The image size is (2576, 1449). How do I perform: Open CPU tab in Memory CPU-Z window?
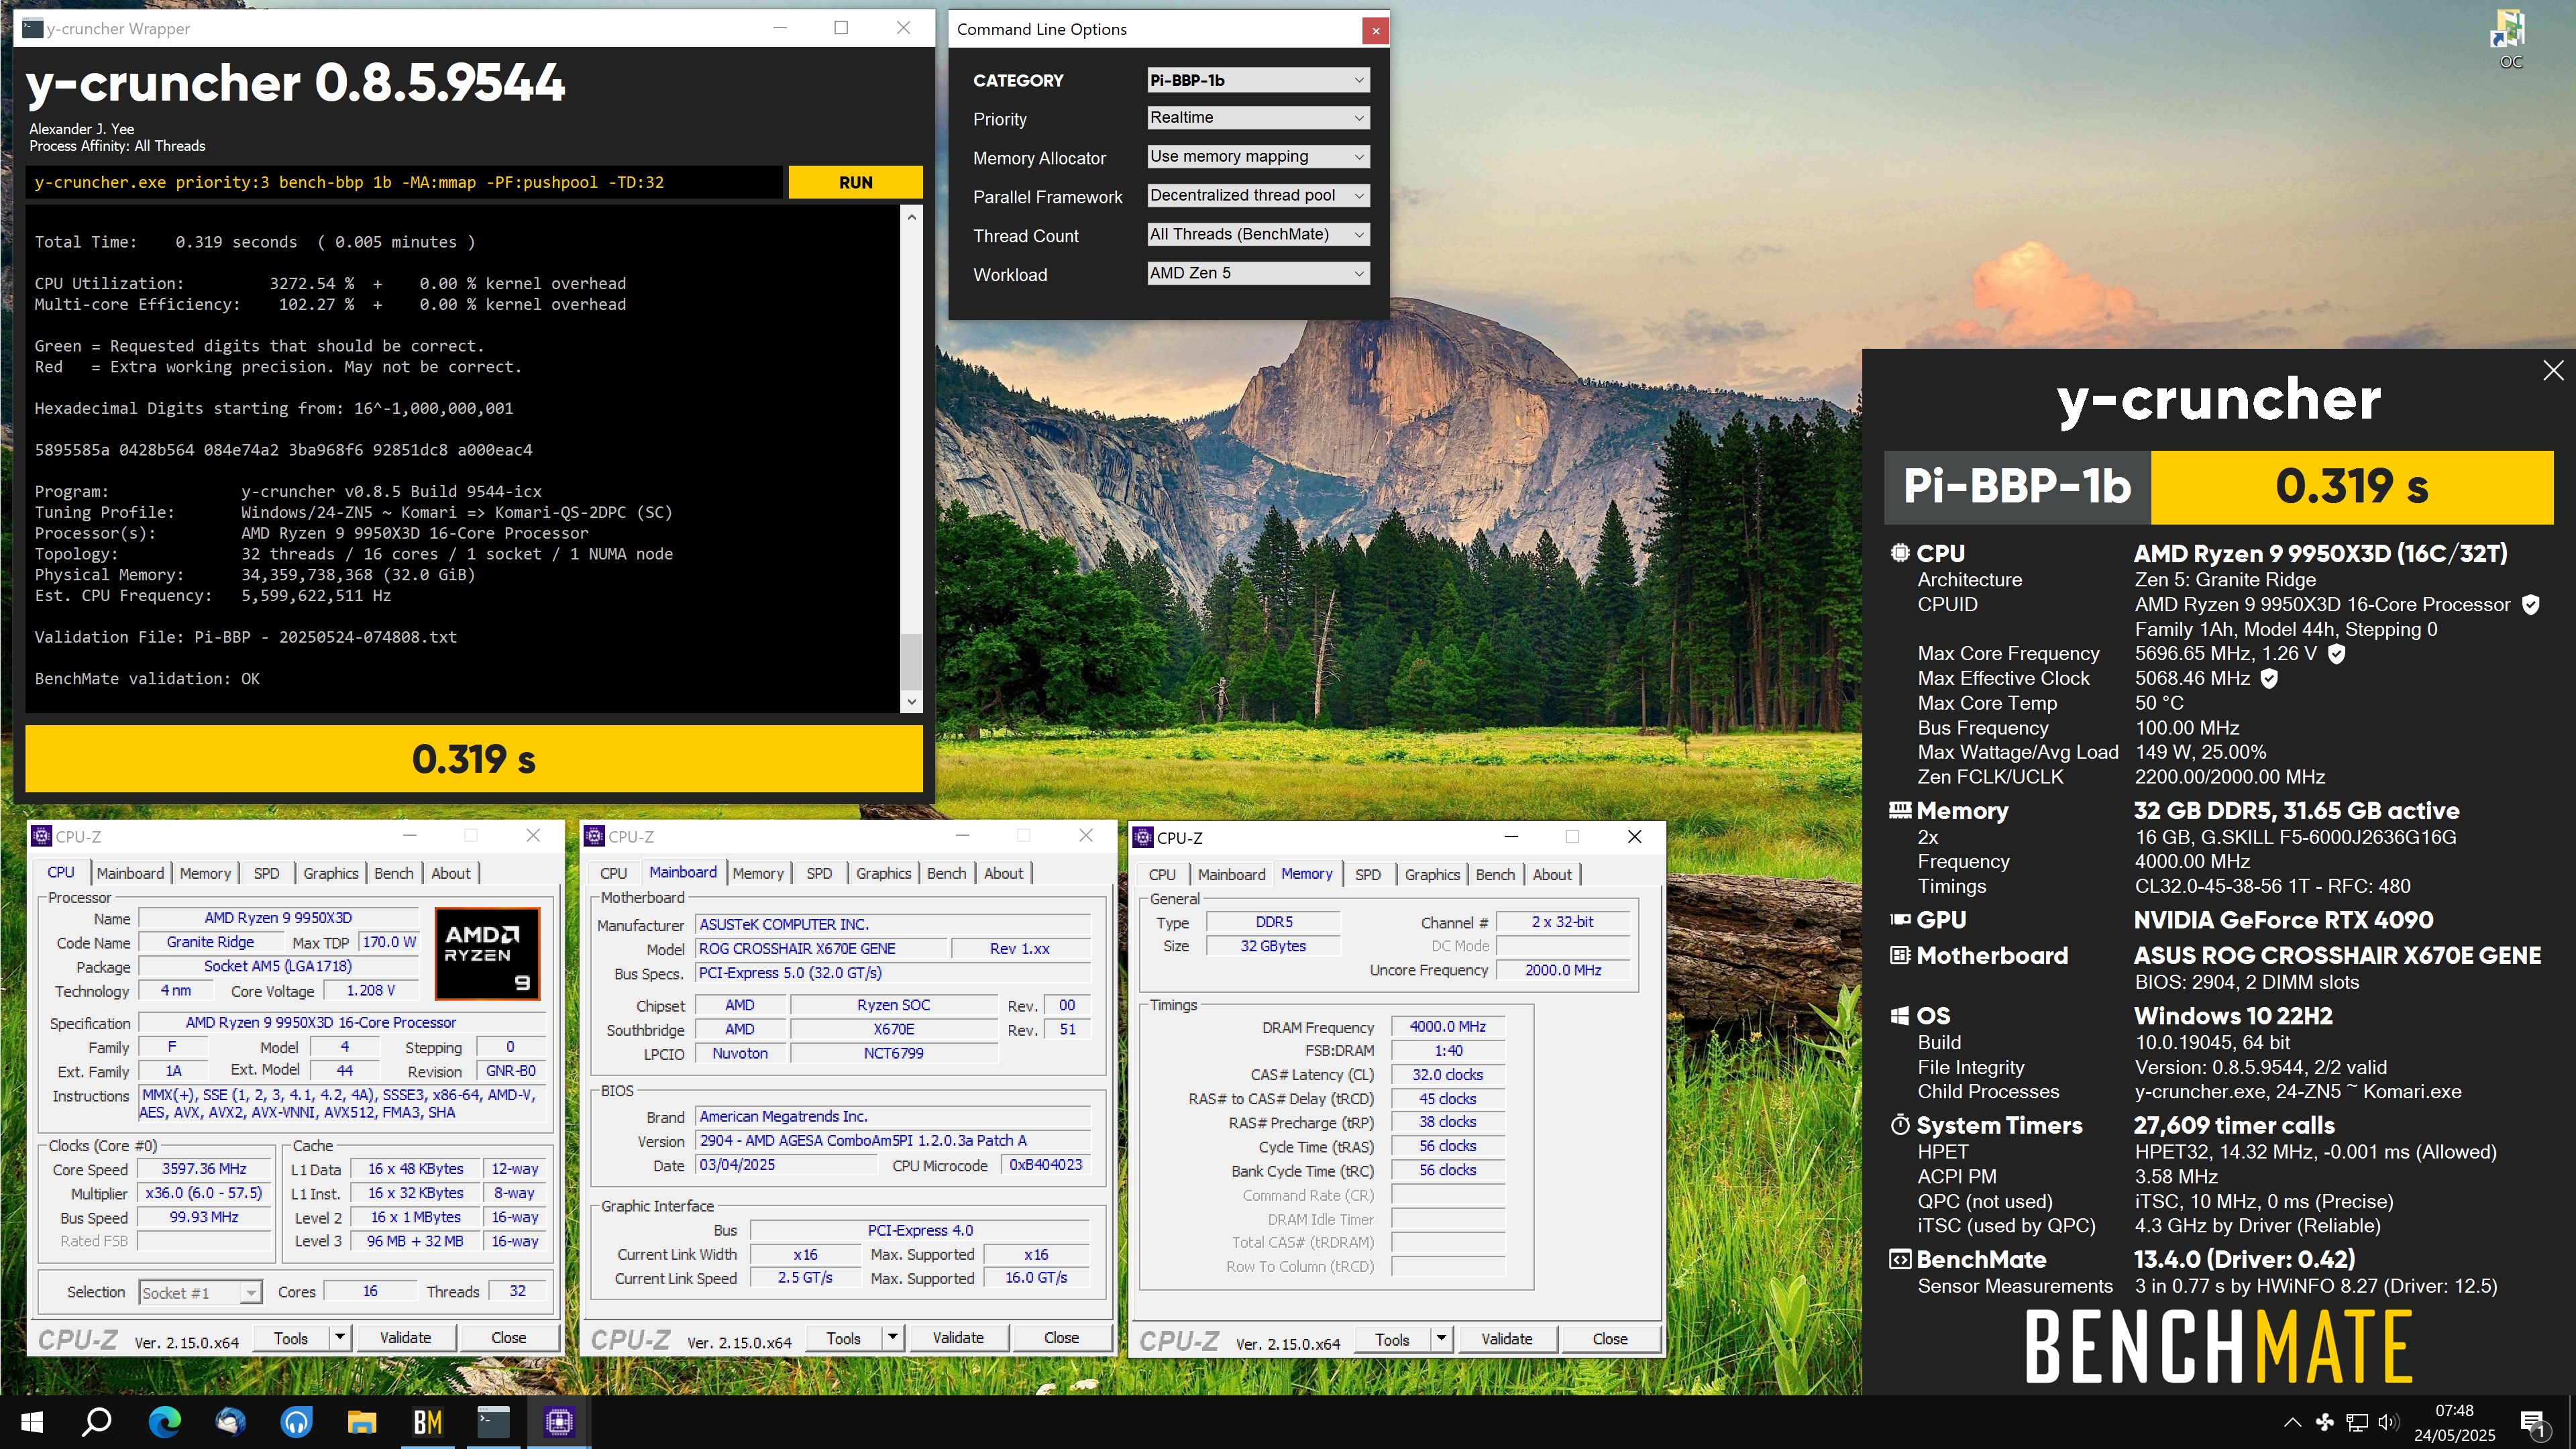coord(1162,874)
